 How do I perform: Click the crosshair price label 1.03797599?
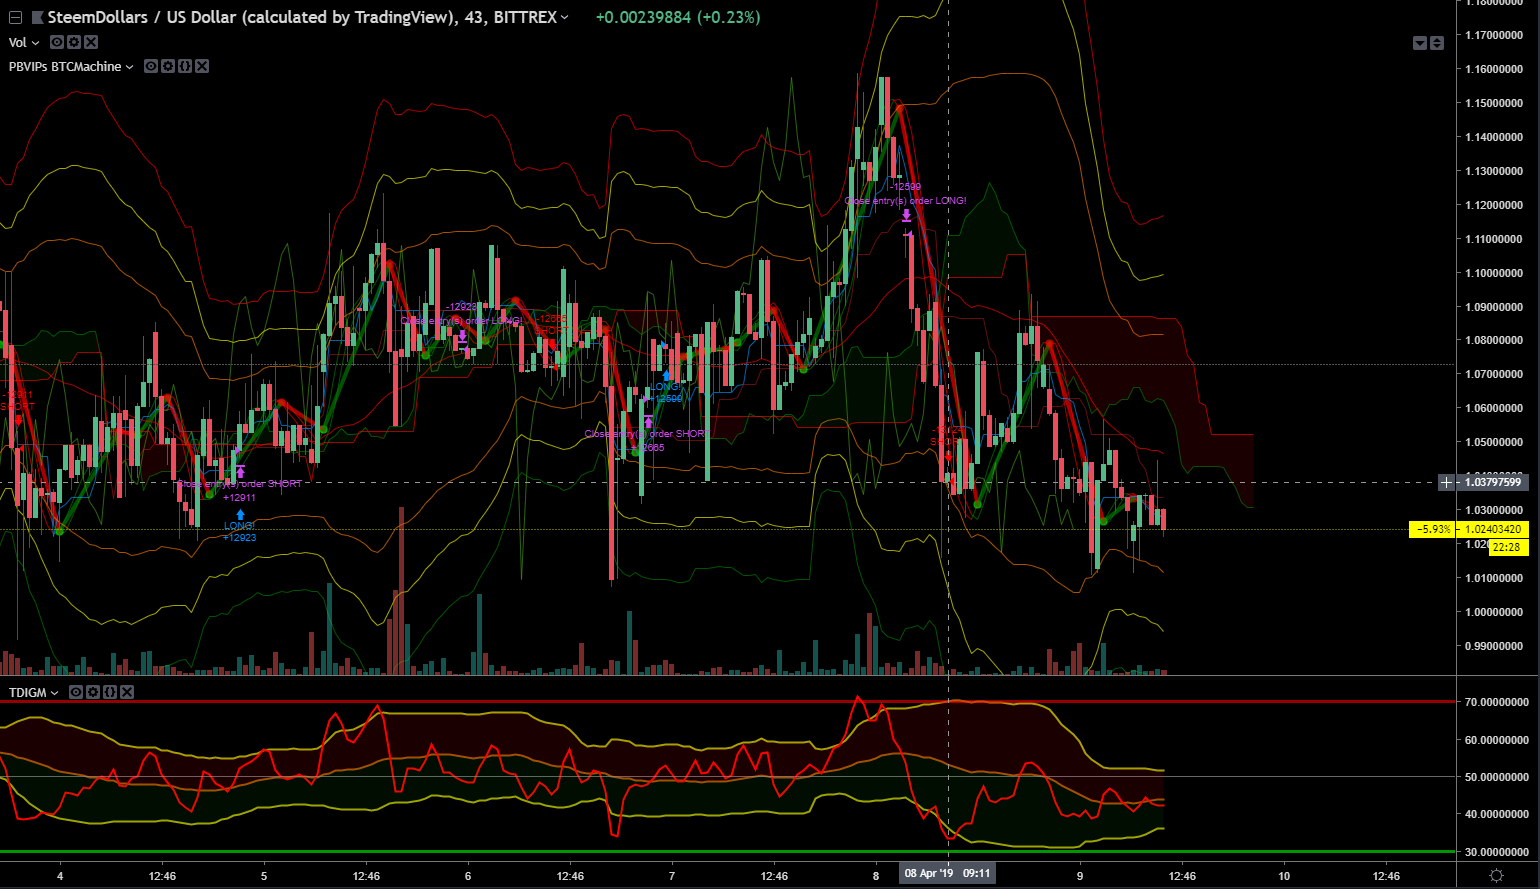tap(1493, 483)
